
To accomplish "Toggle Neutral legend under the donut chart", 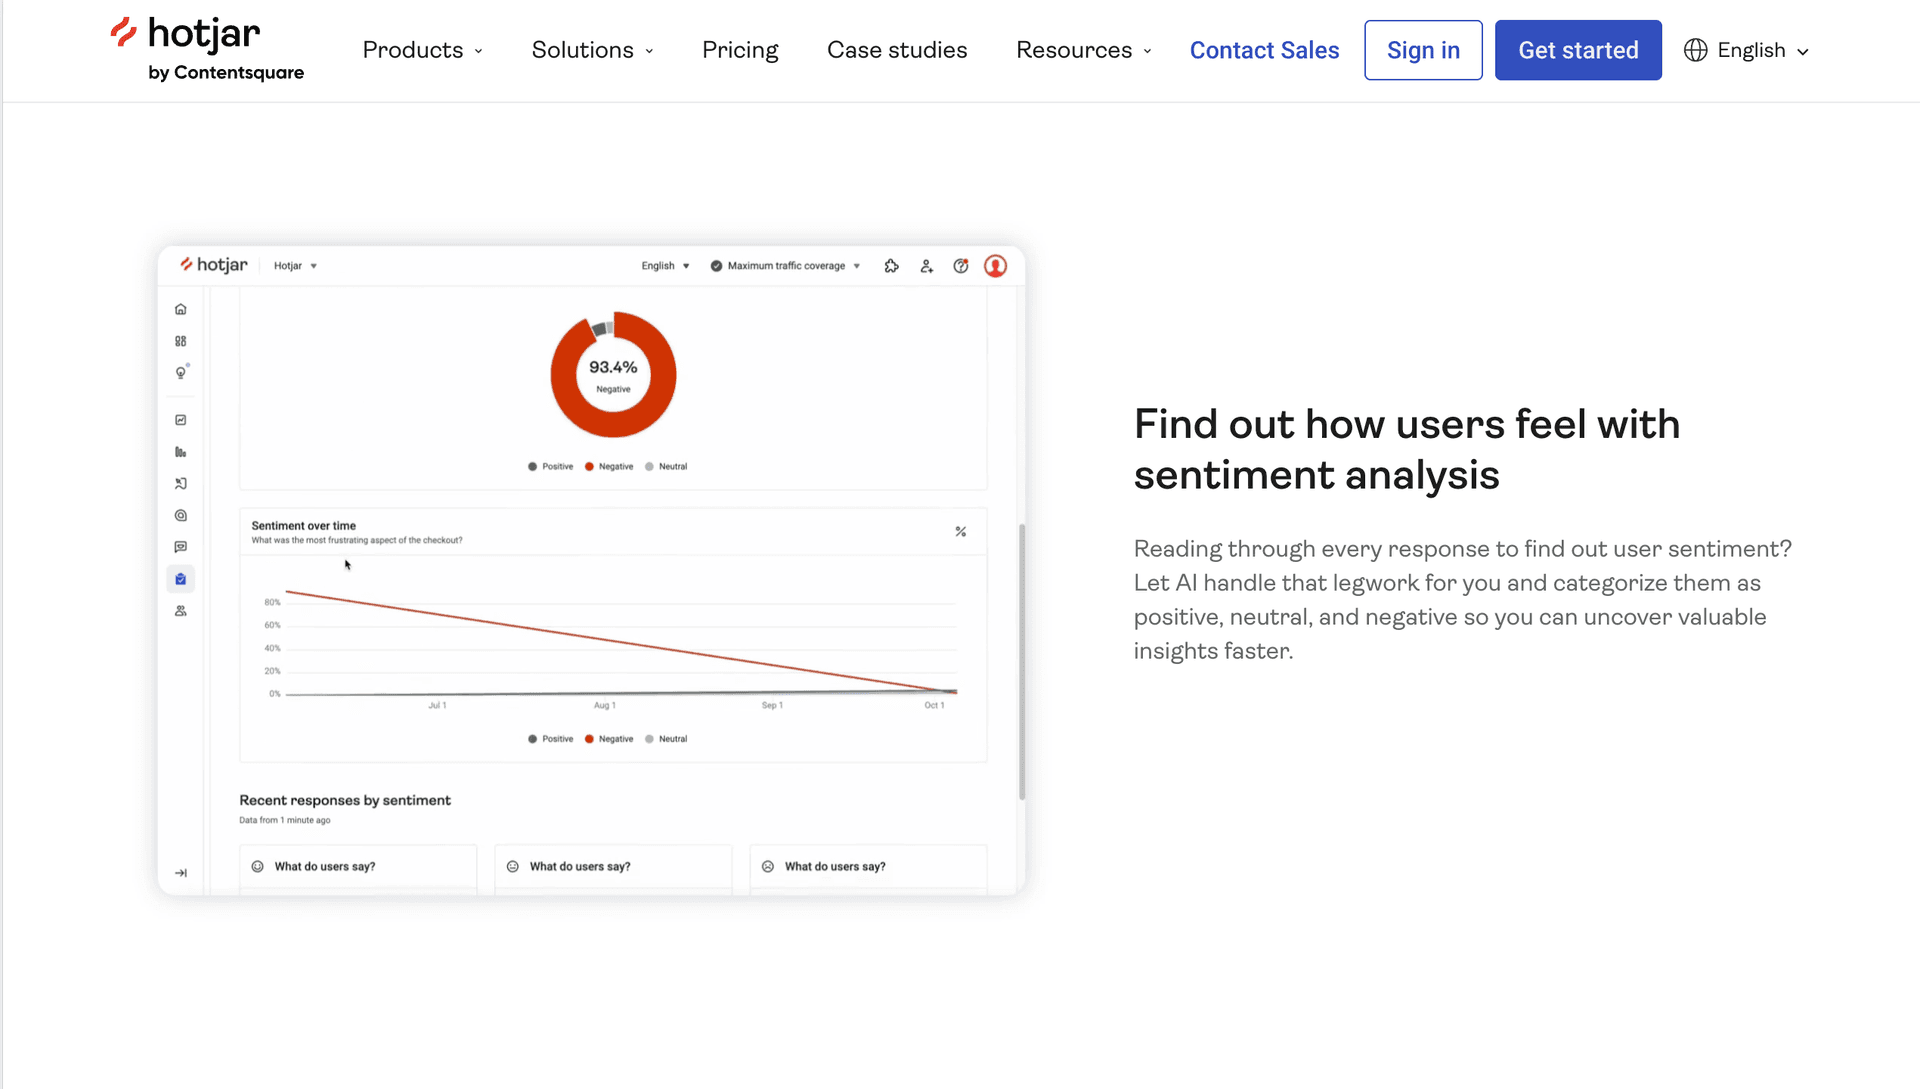I will 666,467.
